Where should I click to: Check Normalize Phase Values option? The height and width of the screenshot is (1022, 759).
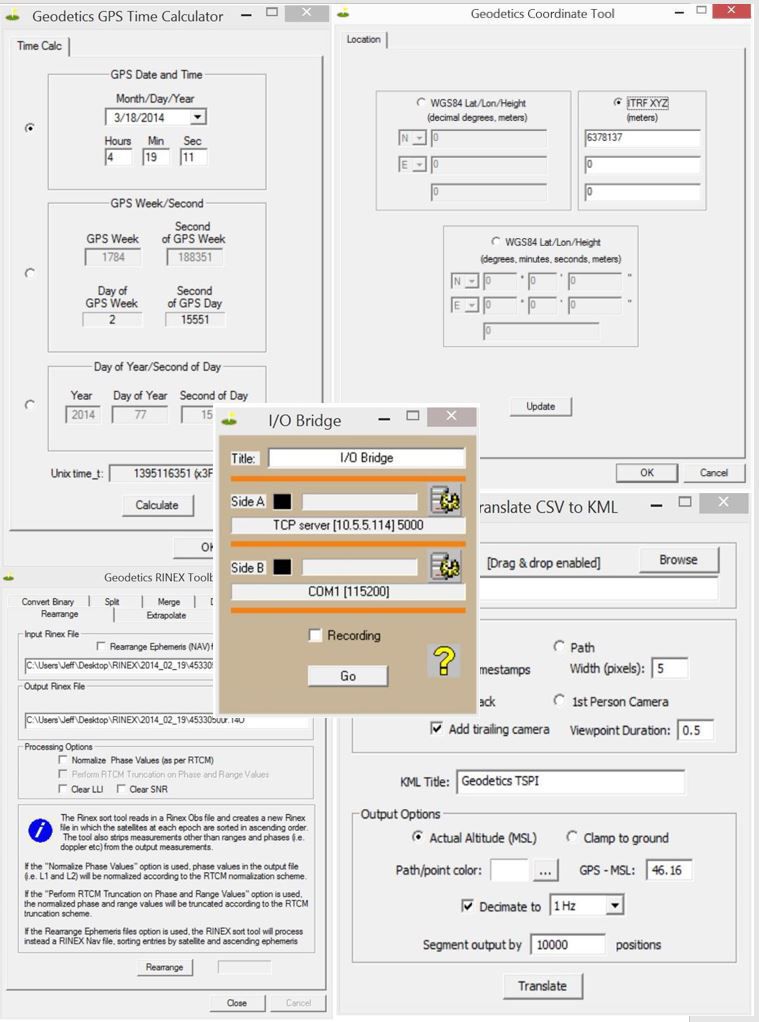pos(64,760)
